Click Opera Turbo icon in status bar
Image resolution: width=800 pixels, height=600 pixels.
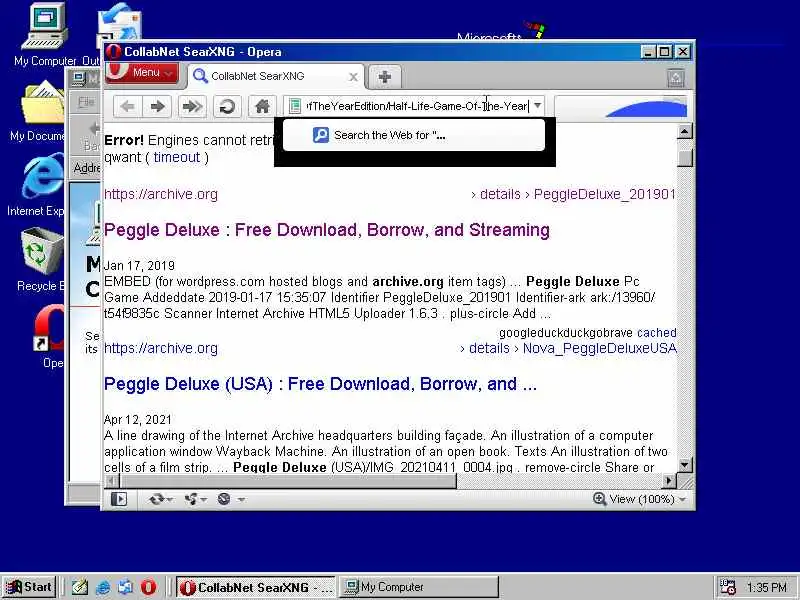(x=224, y=499)
